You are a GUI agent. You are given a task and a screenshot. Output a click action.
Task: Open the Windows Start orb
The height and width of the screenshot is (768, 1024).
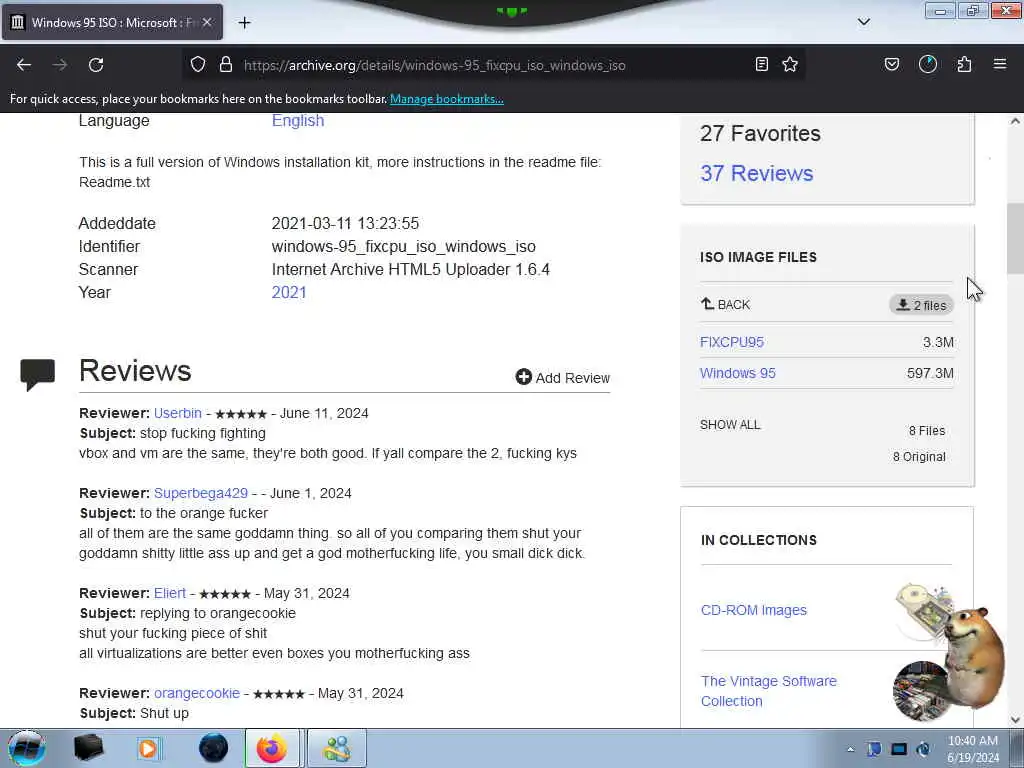click(x=27, y=748)
